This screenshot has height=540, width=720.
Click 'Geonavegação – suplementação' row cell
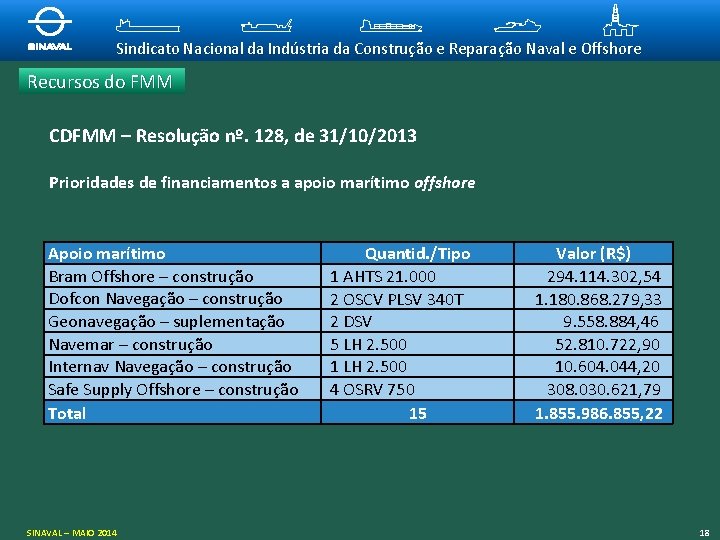pyautogui.click(x=182, y=321)
